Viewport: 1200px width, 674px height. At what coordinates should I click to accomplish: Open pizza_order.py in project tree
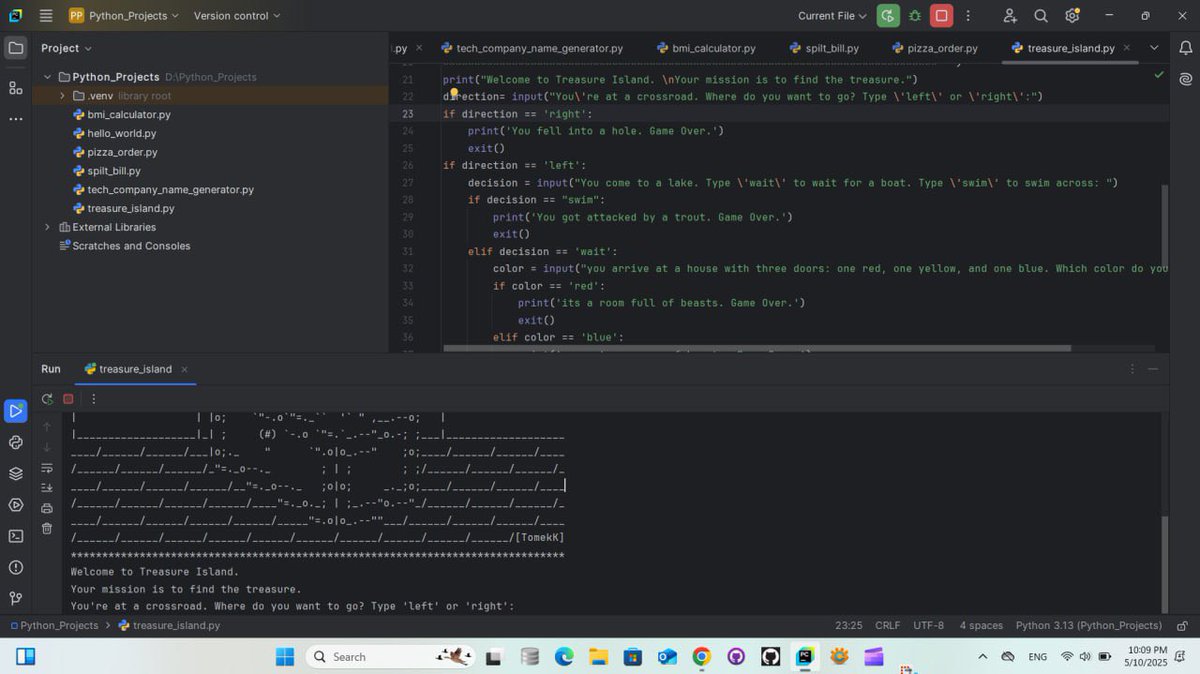pos(122,152)
